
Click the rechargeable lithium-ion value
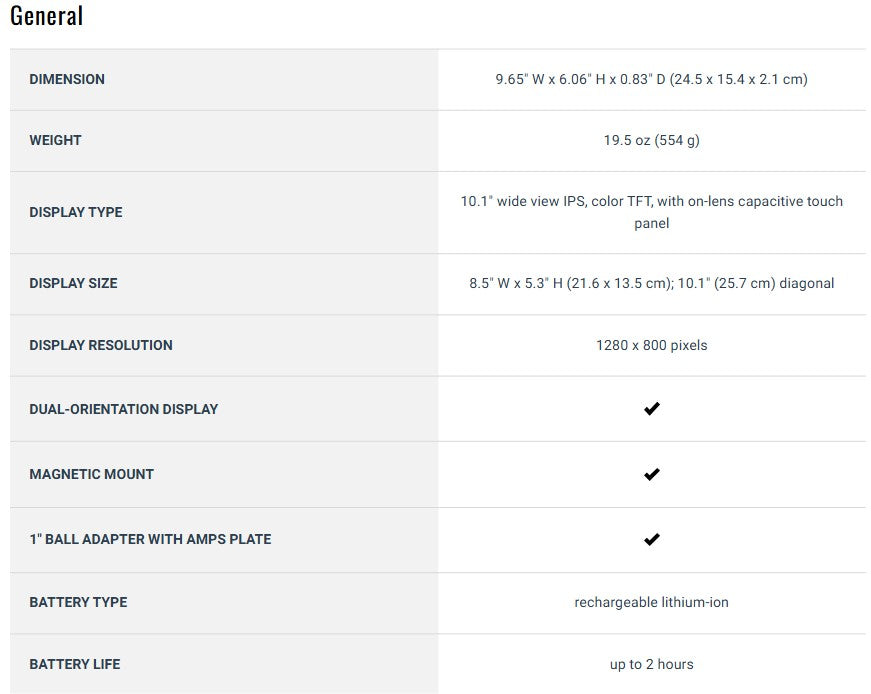click(x=651, y=602)
